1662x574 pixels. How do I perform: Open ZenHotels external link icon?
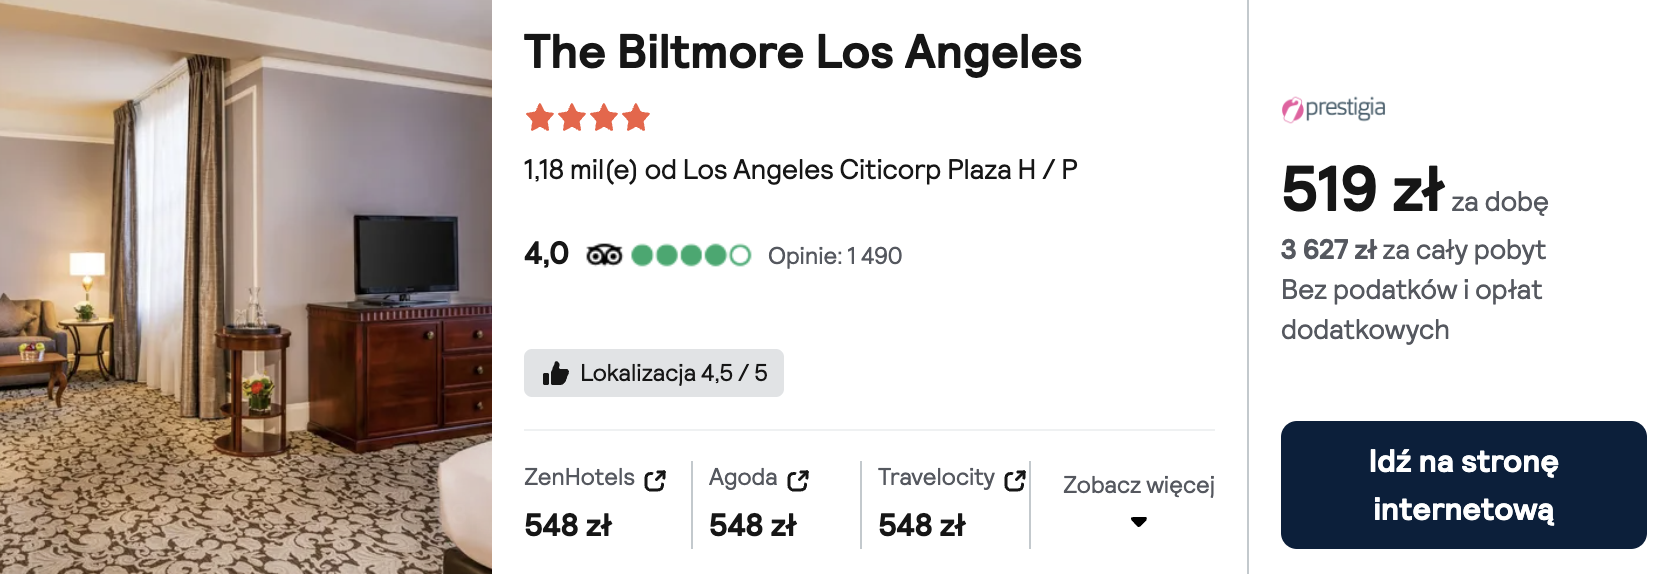(655, 481)
